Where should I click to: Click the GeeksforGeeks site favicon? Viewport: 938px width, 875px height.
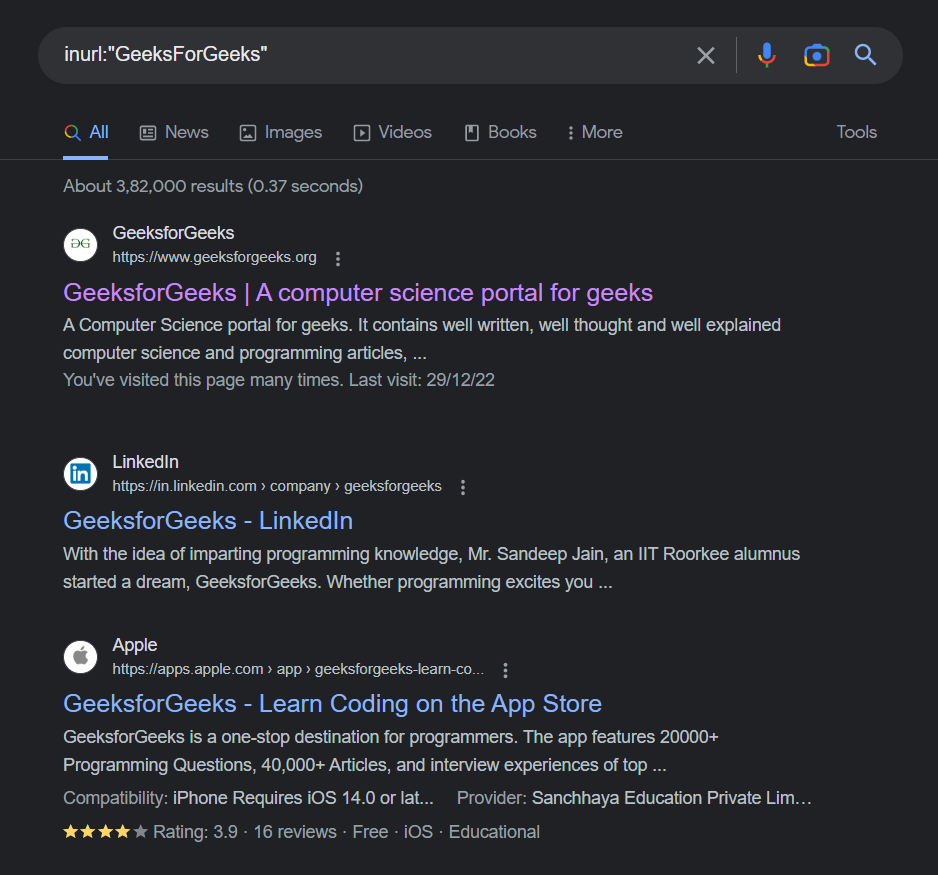coord(80,245)
